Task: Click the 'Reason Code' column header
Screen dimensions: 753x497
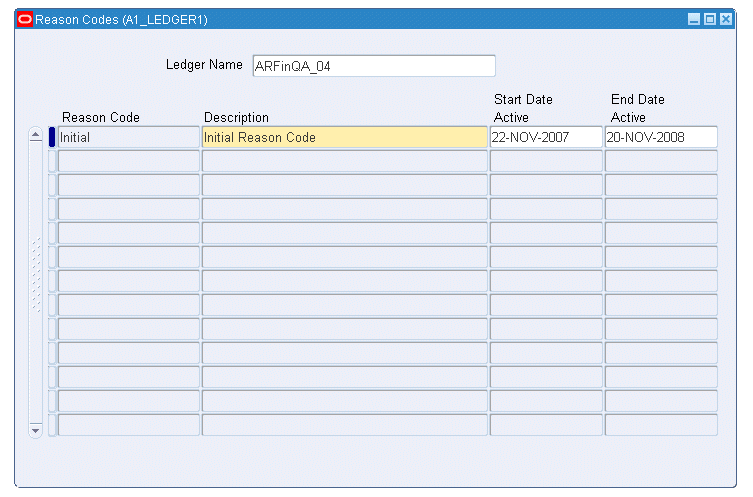Action: coord(101,117)
